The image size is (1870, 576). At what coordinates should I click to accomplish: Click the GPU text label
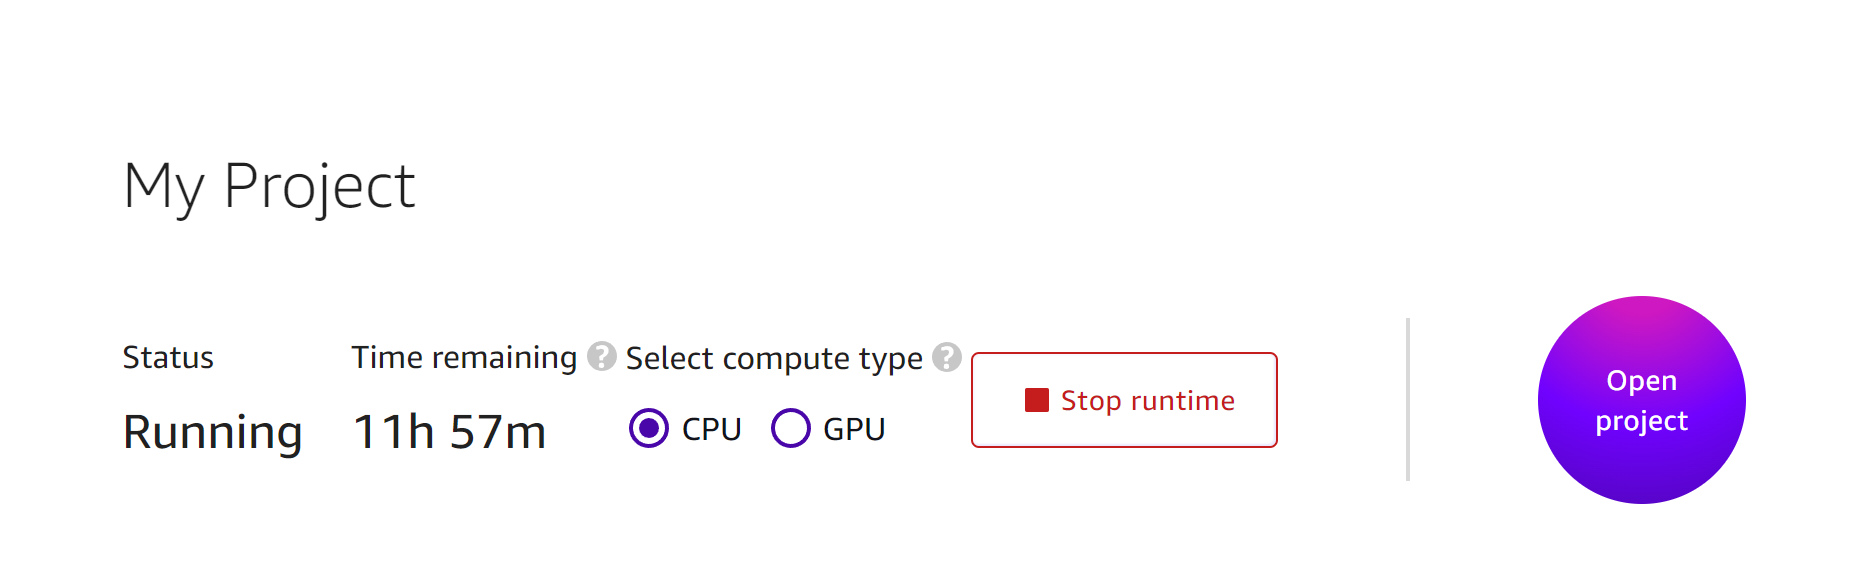(854, 429)
